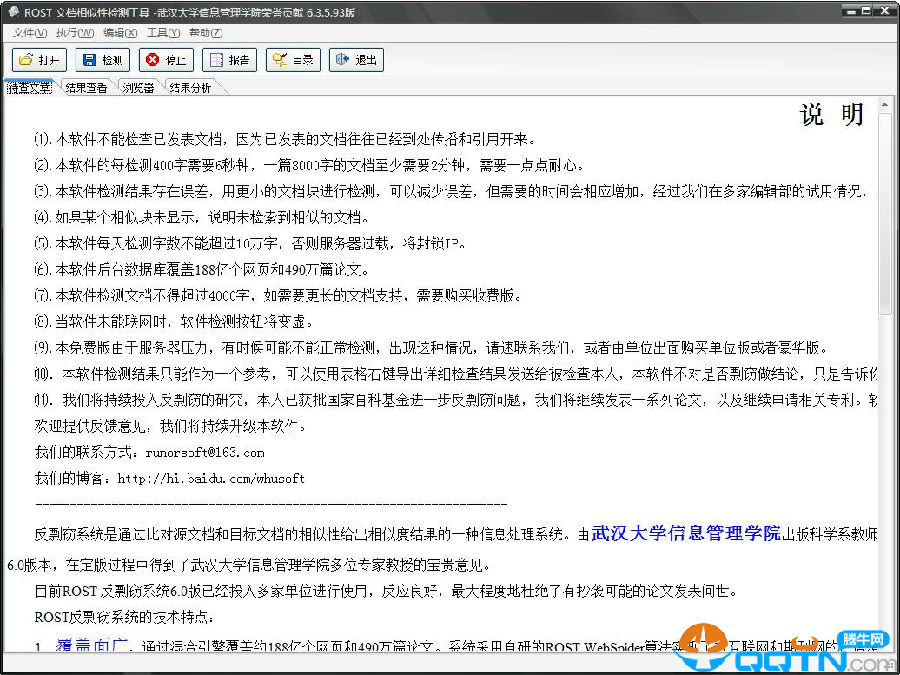Open the 文件 (File) menu
Image resolution: width=900 pixels, height=675 pixels.
pos(30,33)
